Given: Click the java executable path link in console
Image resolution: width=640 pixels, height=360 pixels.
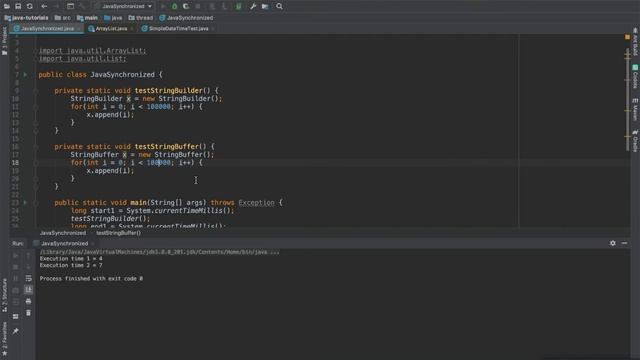Looking at the screenshot, I should tap(160, 252).
